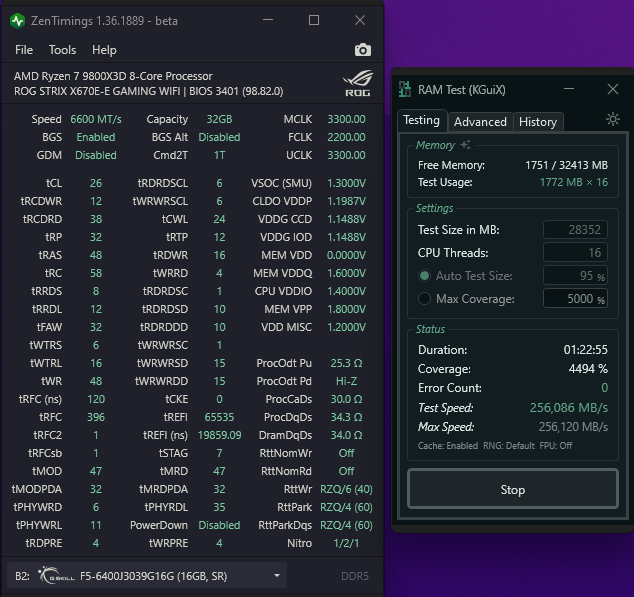Click the 6600 MT/s speed value

tap(96, 119)
